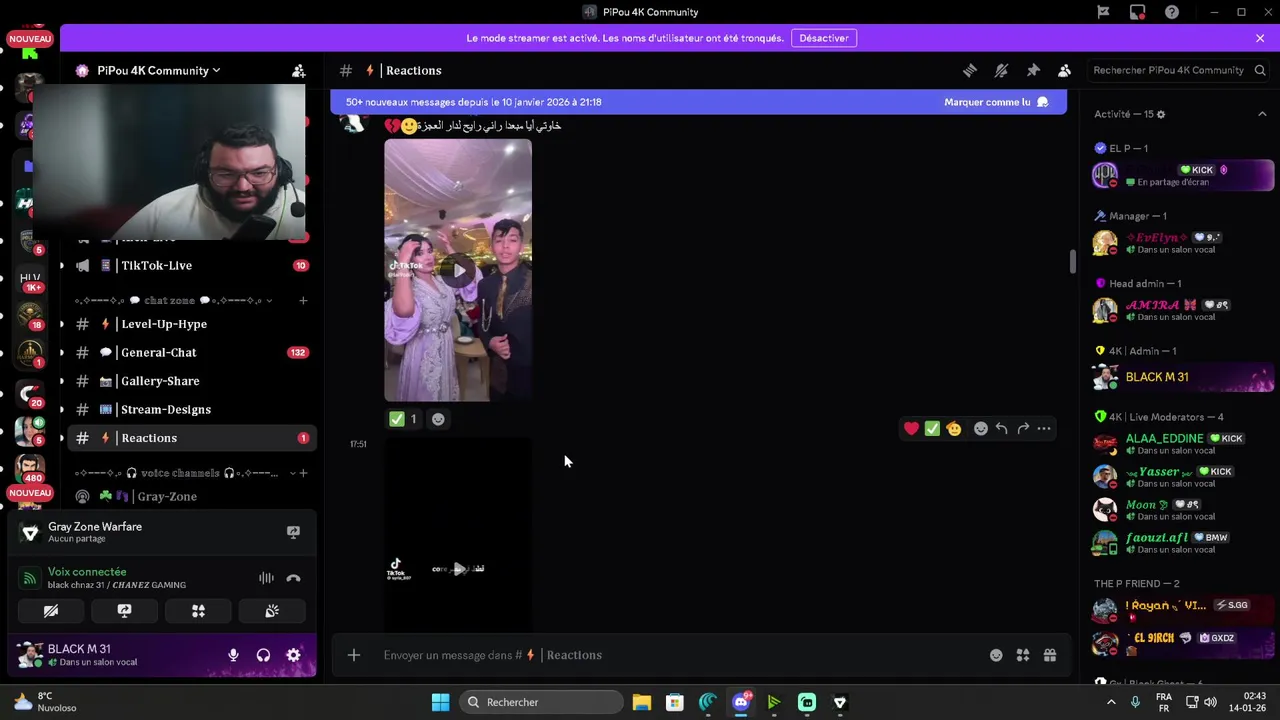Expand the Stream-Designs channel arrow

pyautogui.click(x=62, y=409)
